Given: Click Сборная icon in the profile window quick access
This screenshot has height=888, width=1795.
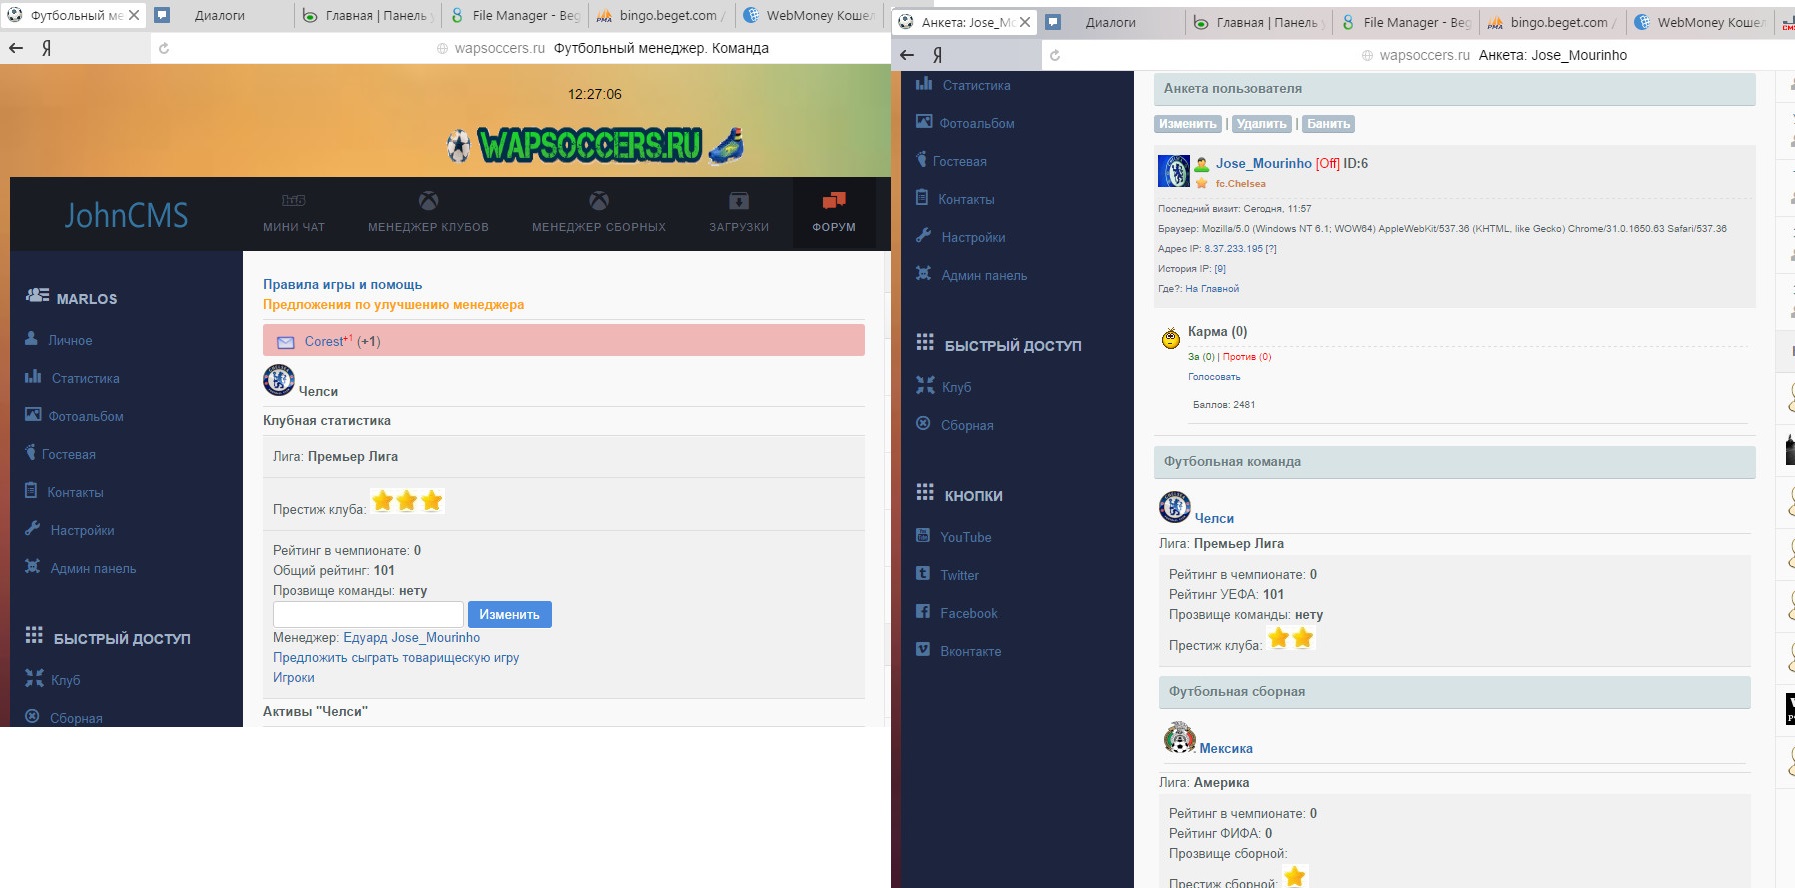Looking at the screenshot, I should click(923, 424).
